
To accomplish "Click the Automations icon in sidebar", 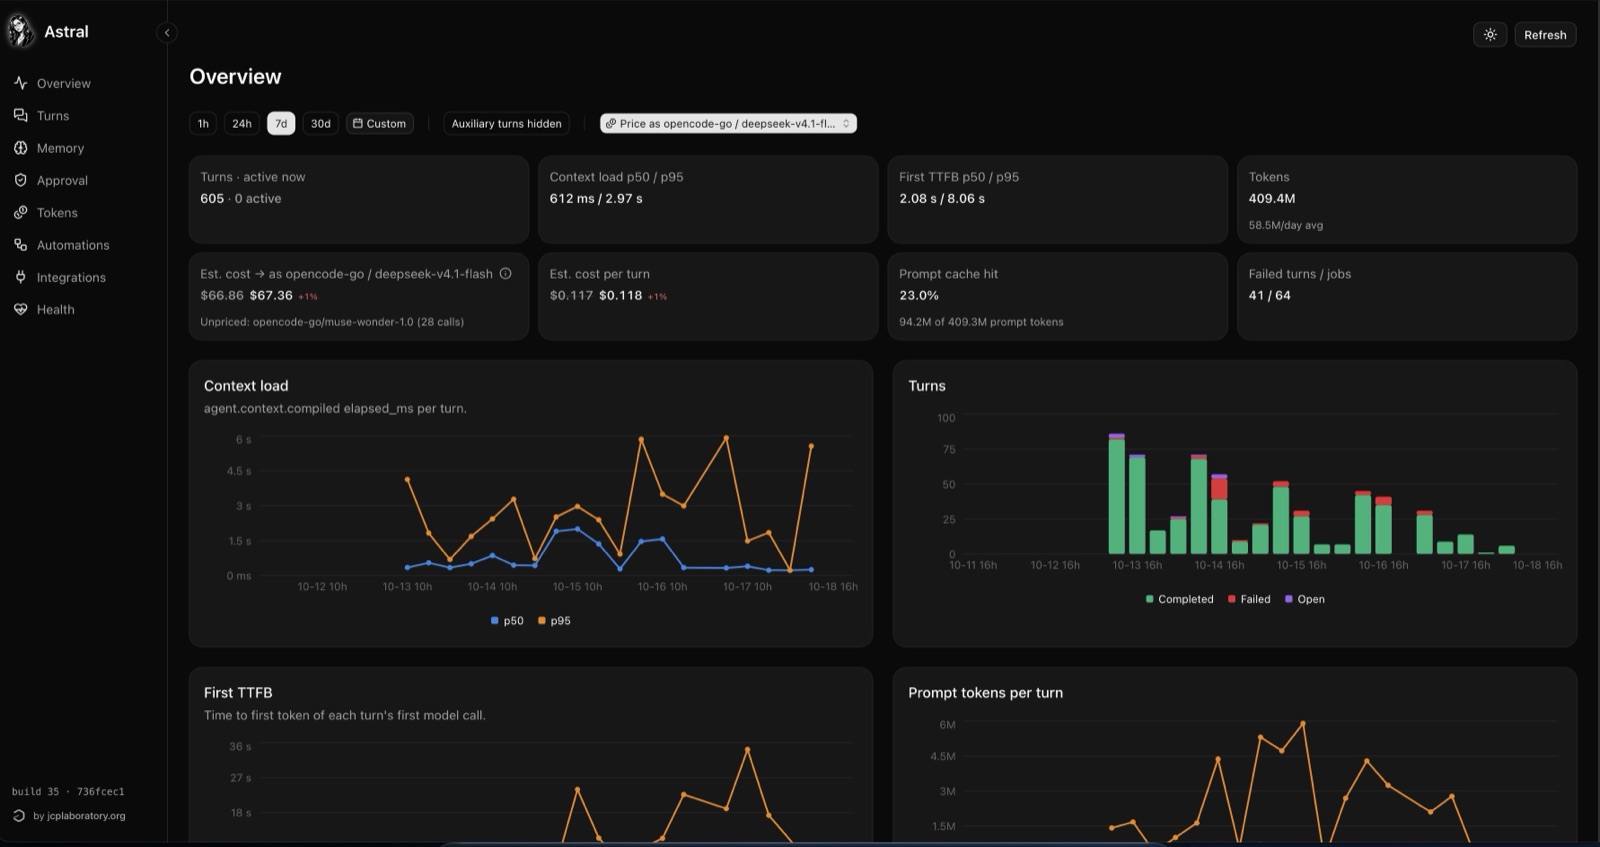I will [20, 244].
